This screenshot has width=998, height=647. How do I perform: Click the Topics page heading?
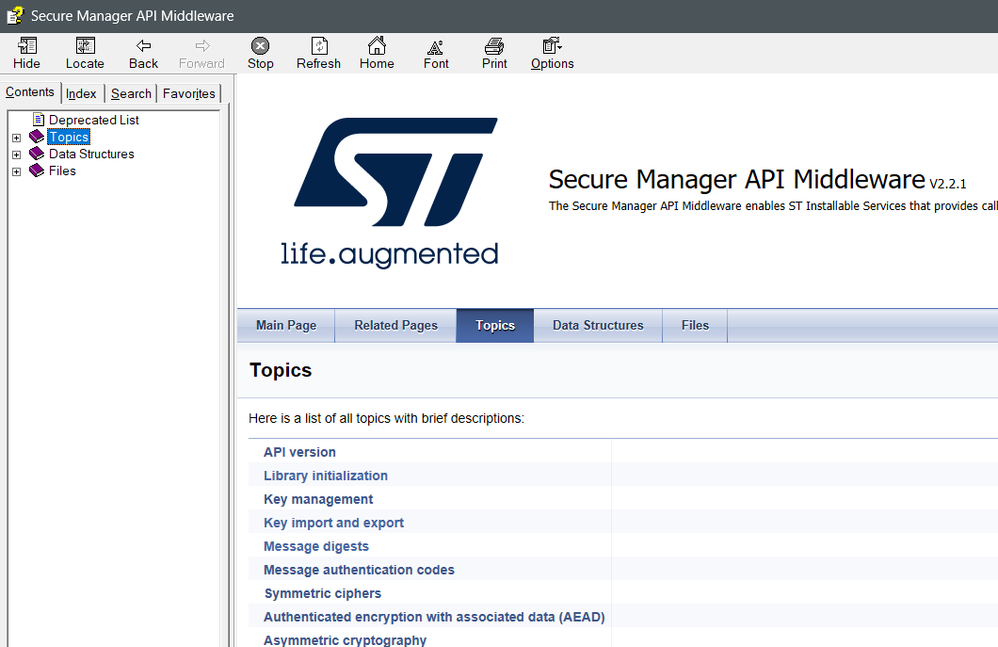[x=281, y=370]
